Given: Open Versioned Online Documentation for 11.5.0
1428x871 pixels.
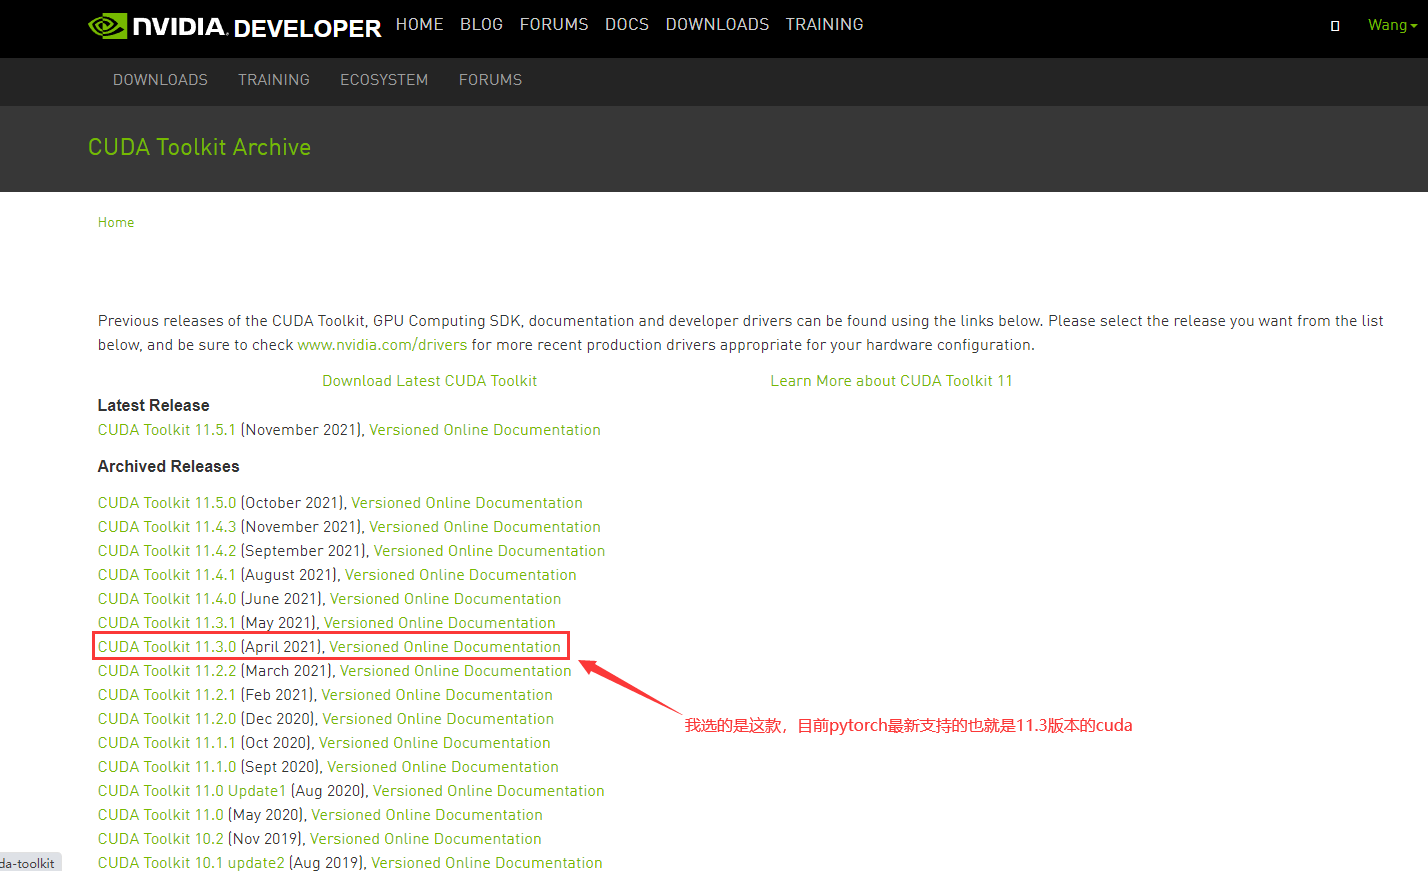Looking at the screenshot, I should 467,503.
